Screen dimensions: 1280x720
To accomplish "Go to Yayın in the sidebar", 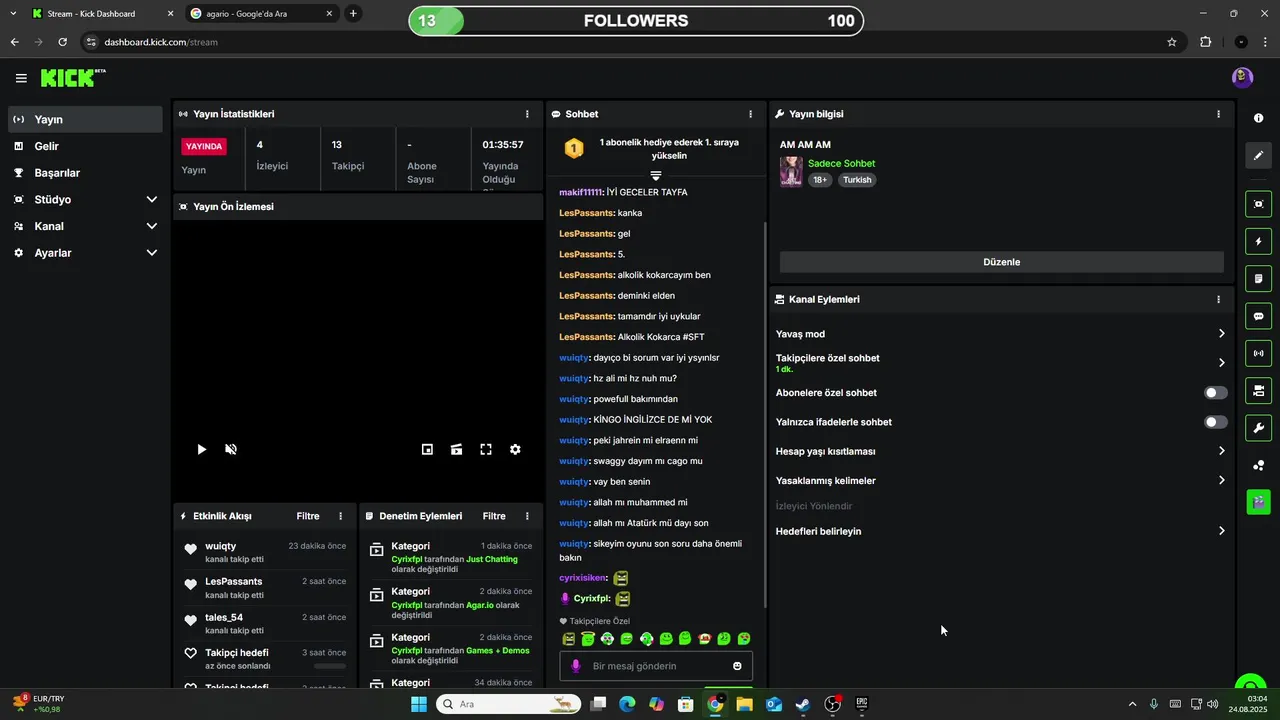I will (x=85, y=119).
